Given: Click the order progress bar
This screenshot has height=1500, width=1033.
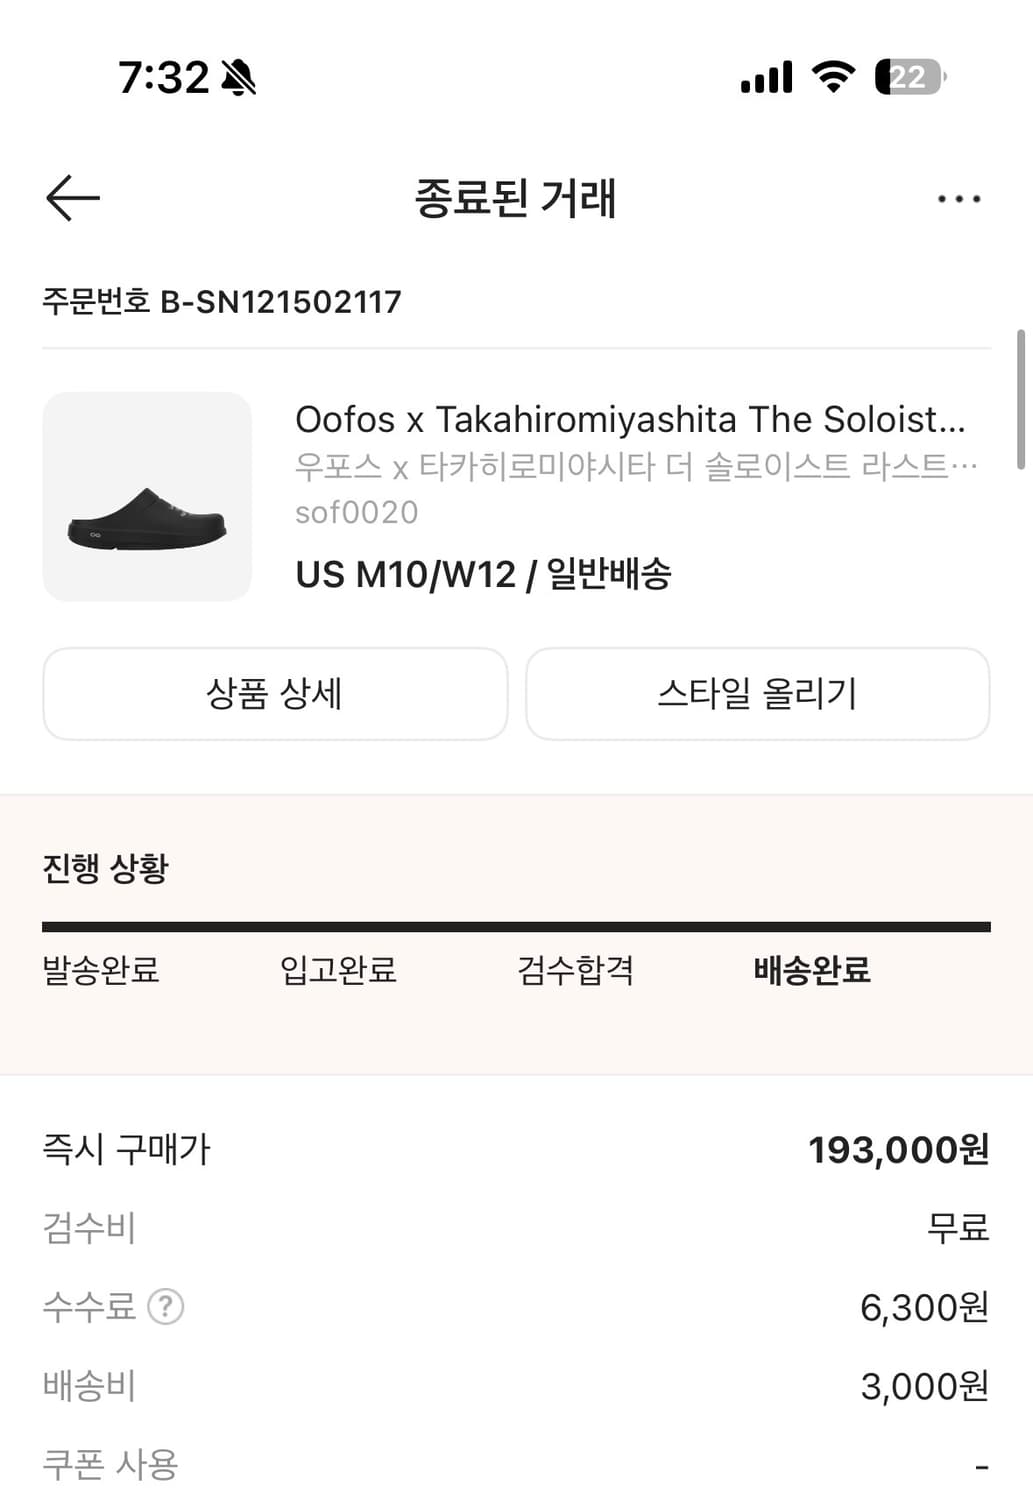Looking at the screenshot, I should [x=516, y=927].
